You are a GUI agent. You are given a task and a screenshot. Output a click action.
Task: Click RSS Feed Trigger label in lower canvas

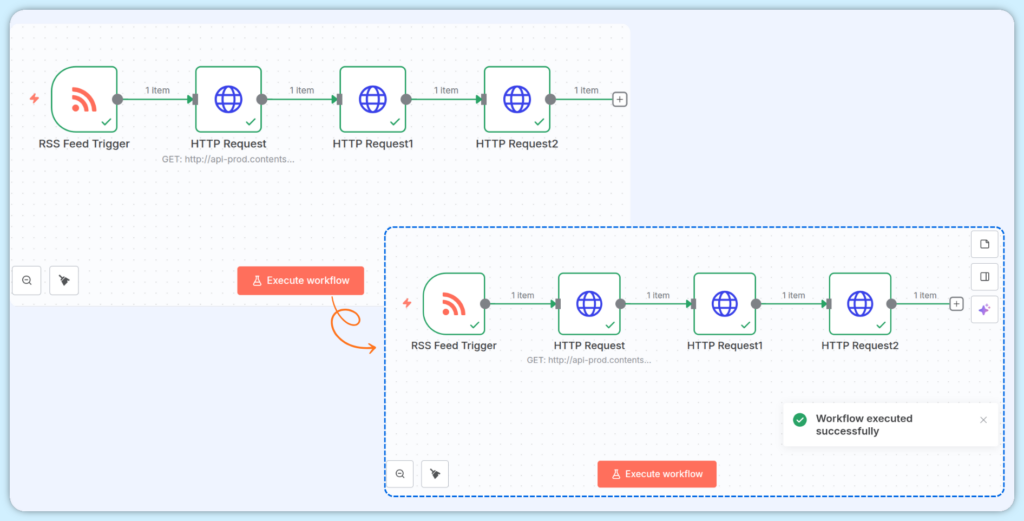[x=454, y=345]
